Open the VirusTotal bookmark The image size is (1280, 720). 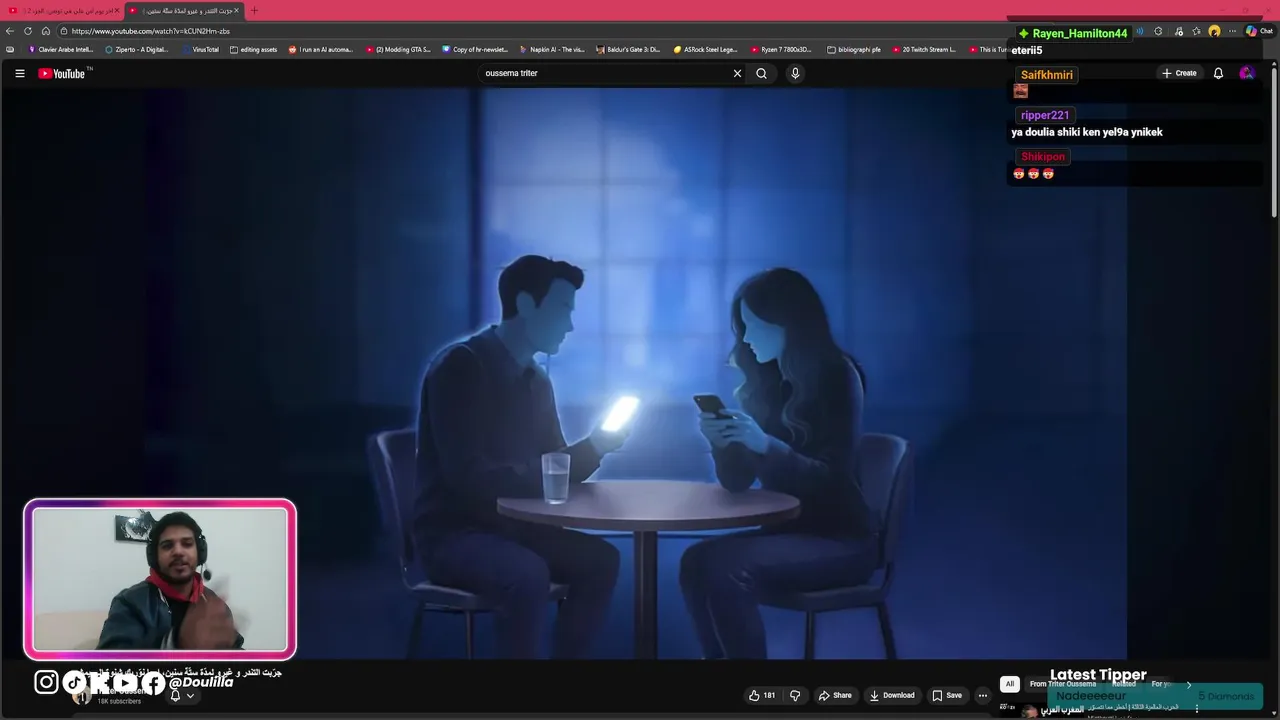point(200,49)
